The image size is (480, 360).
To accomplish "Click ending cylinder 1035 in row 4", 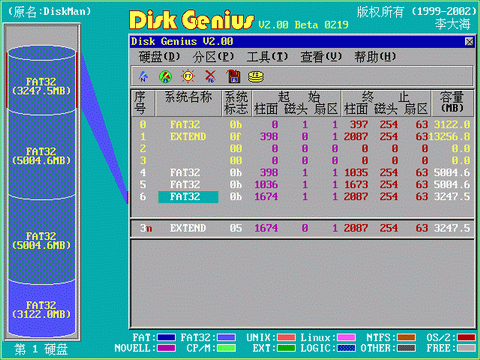I will (356, 173).
